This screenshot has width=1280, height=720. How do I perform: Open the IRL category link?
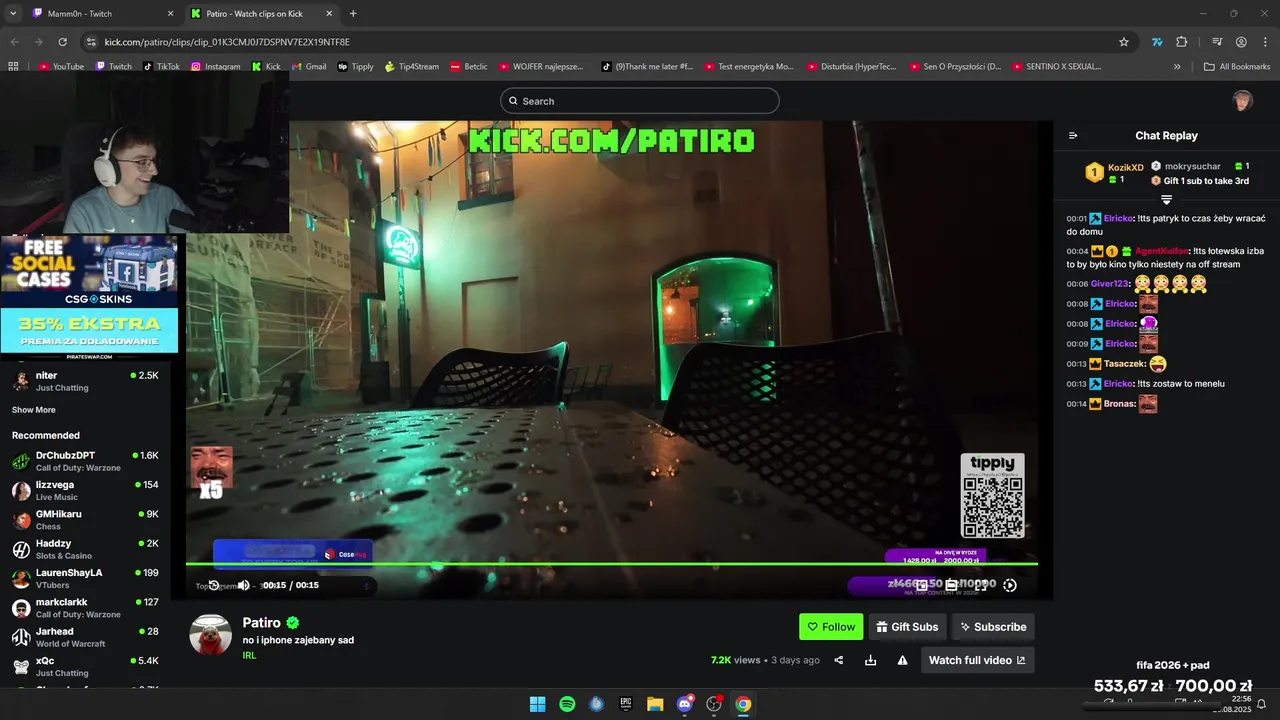click(x=249, y=656)
